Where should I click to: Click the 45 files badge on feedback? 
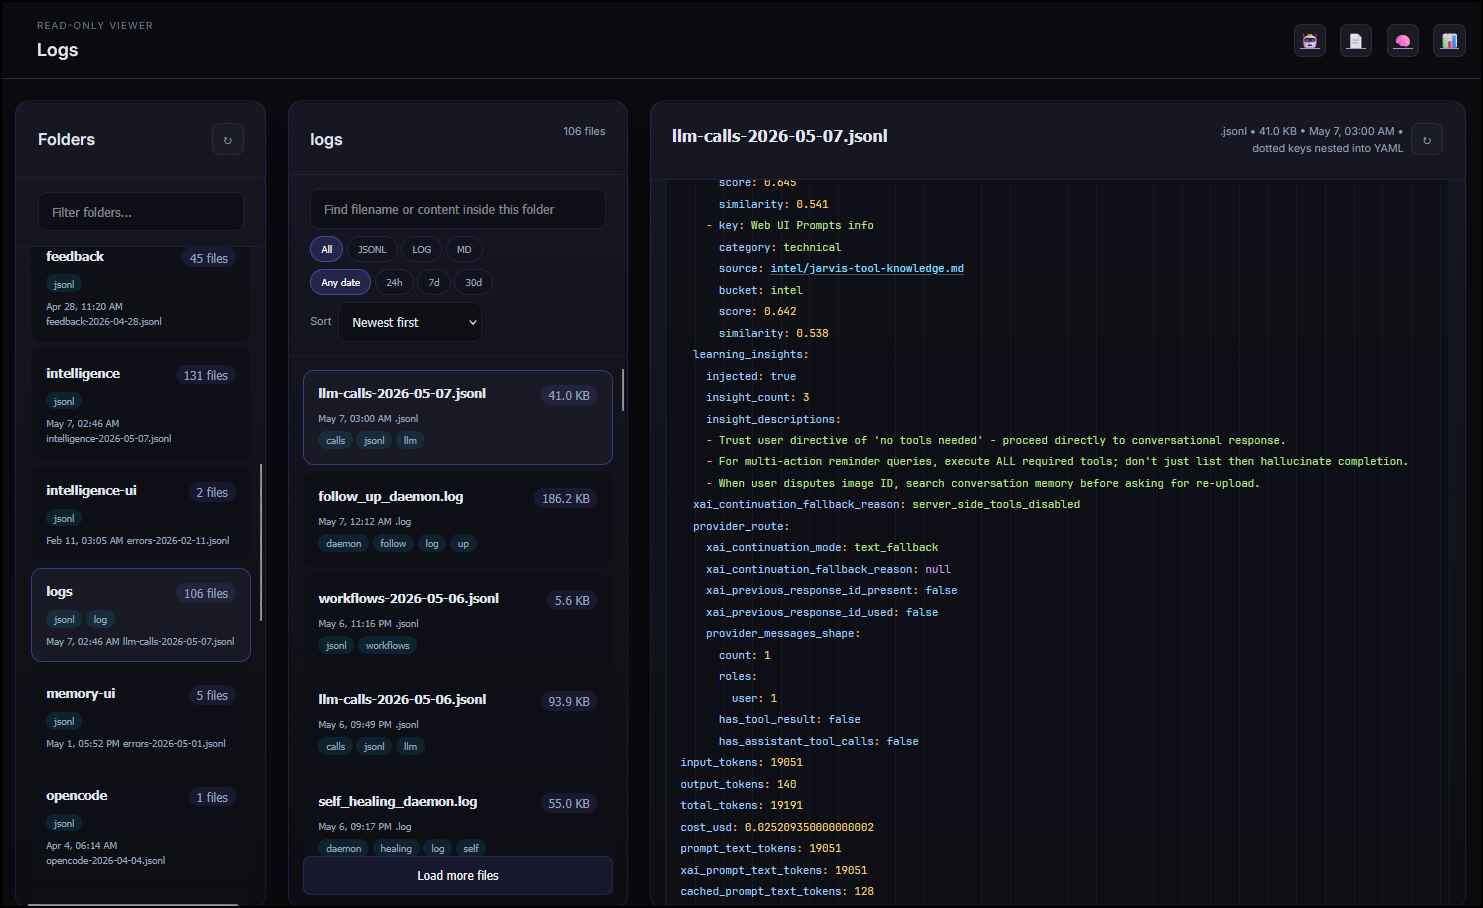coord(208,258)
